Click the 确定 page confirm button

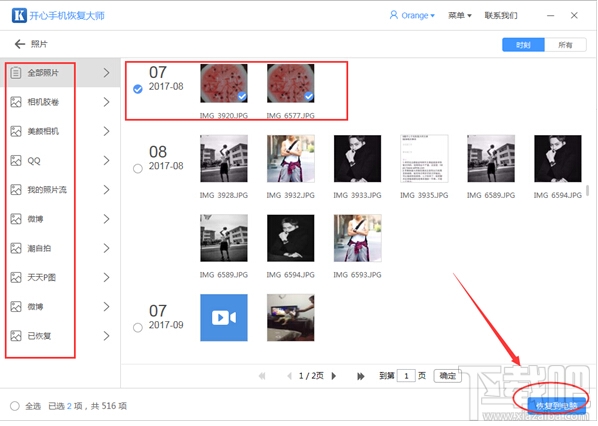click(x=447, y=376)
